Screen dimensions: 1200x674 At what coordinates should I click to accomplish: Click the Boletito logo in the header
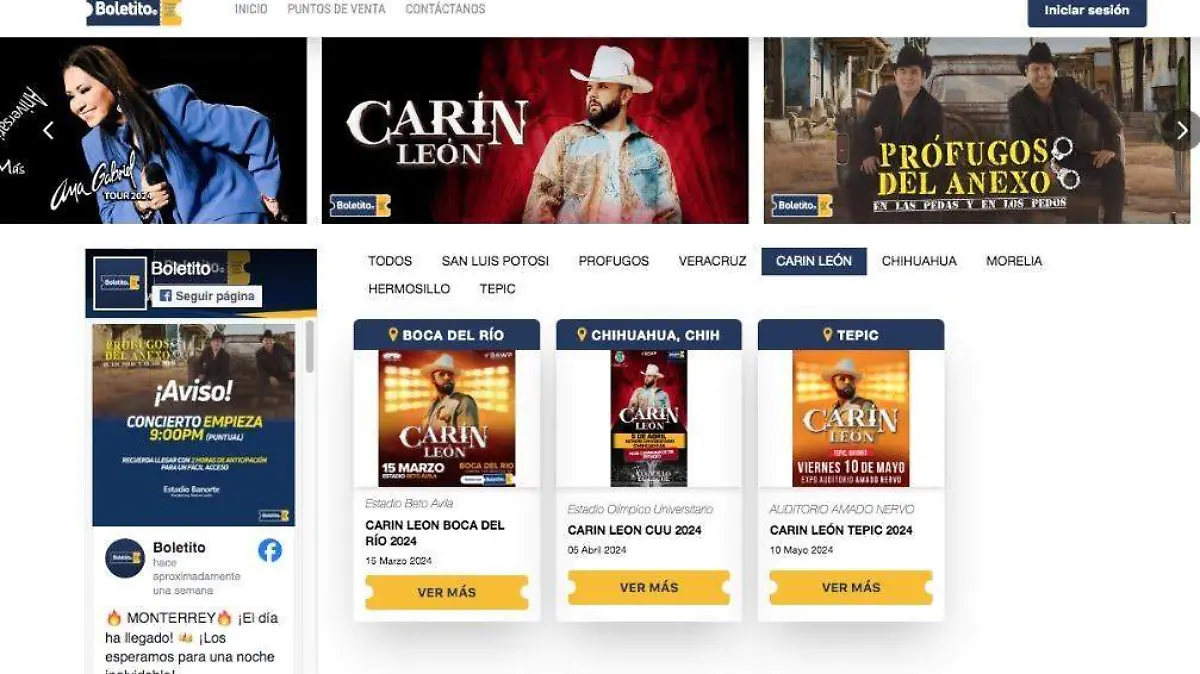click(134, 11)
